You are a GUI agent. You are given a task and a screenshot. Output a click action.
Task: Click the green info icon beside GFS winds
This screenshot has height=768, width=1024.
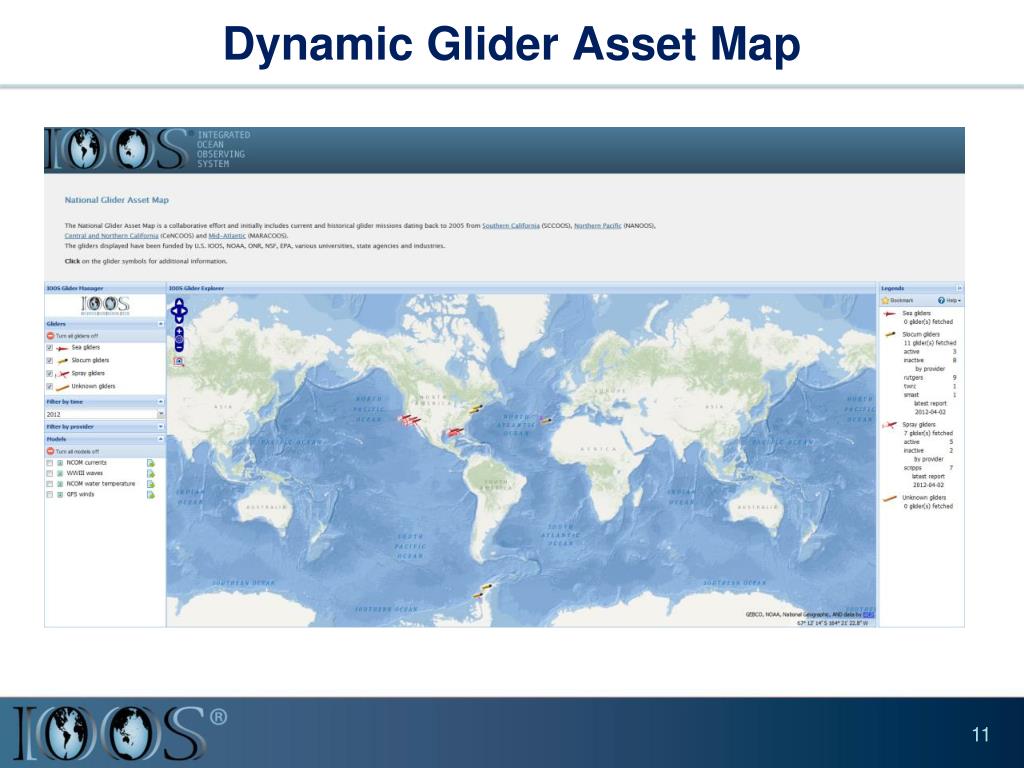coord(60,495)
